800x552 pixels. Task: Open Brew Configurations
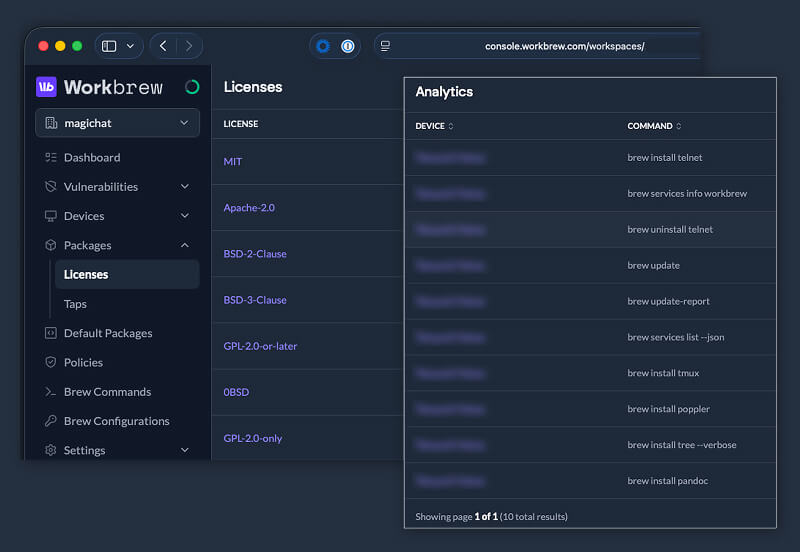click(116, 421)
